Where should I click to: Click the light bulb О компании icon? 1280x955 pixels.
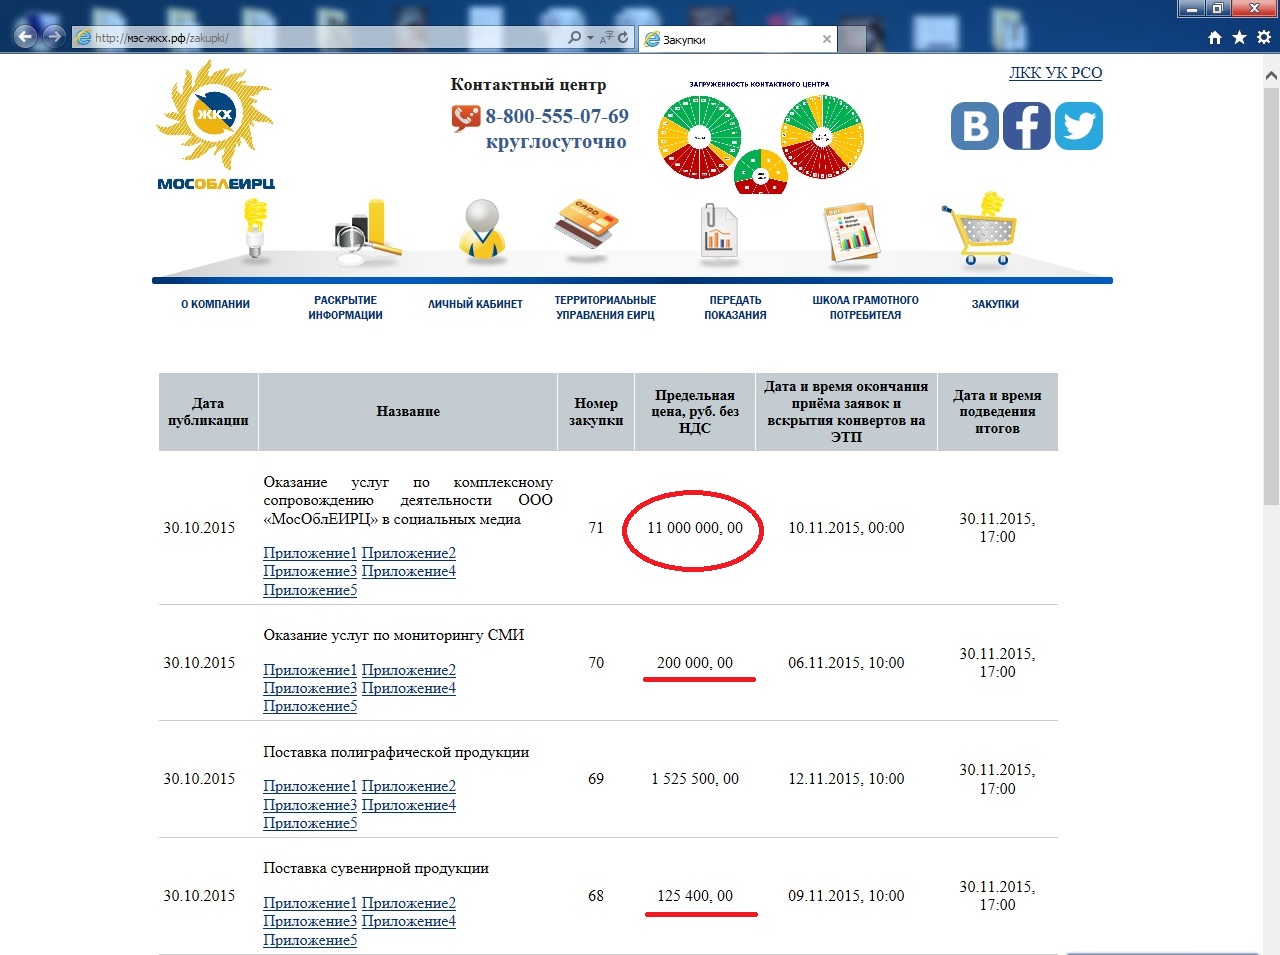pyautogui.click(x=256, y=228)
